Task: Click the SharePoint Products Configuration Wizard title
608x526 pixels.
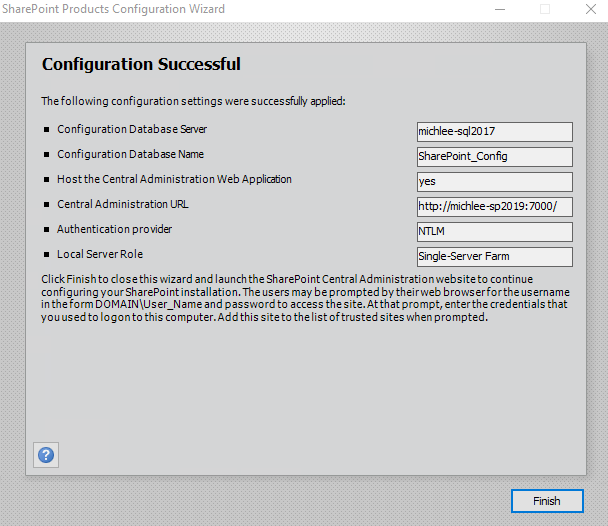Action: [113, 9]
